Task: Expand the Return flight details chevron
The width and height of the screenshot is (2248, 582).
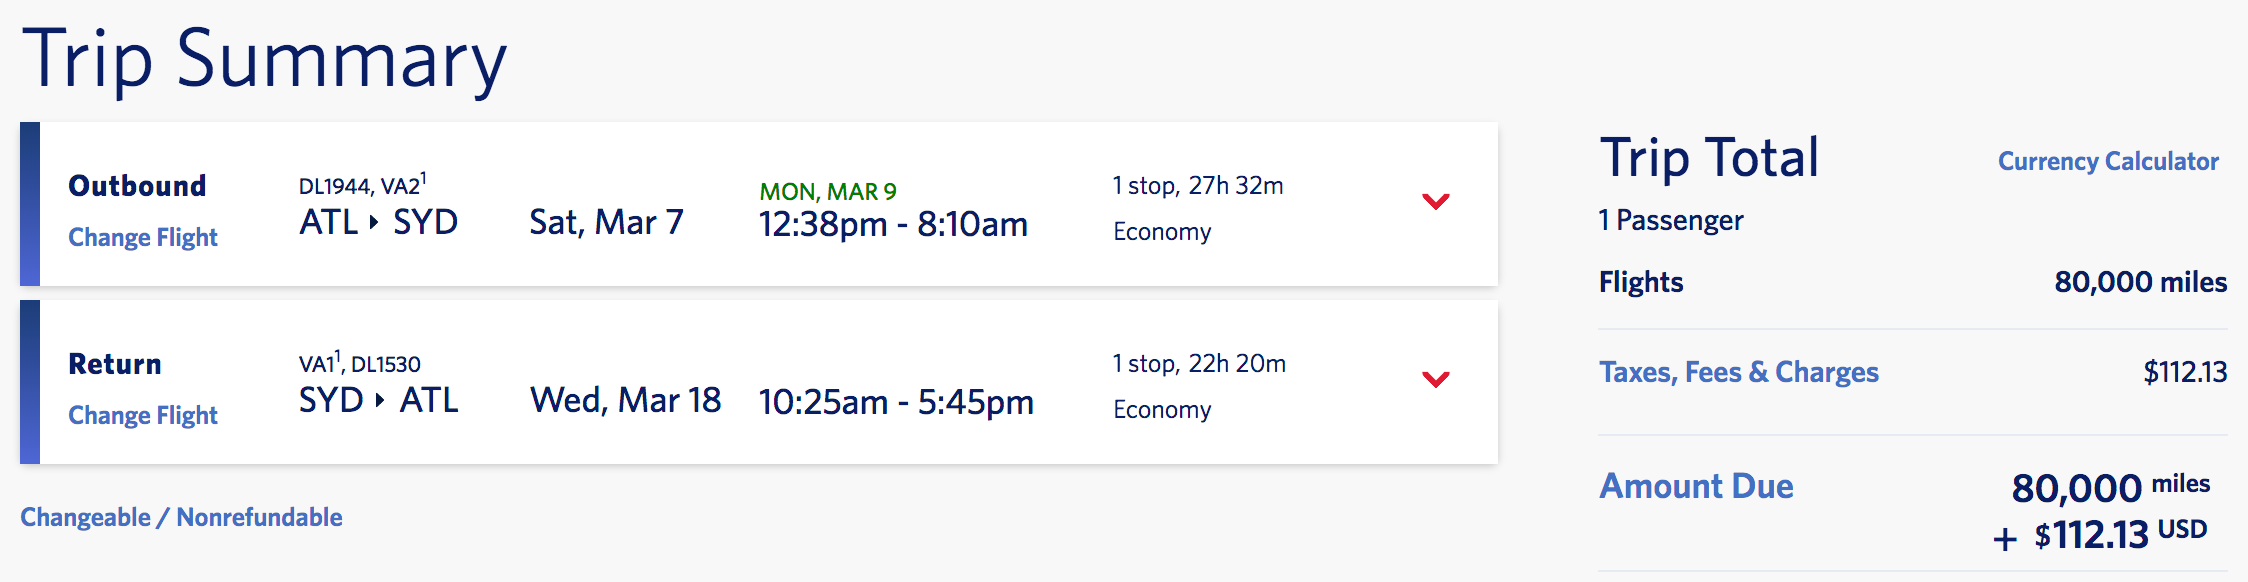Action: (x=1435, y=380)
